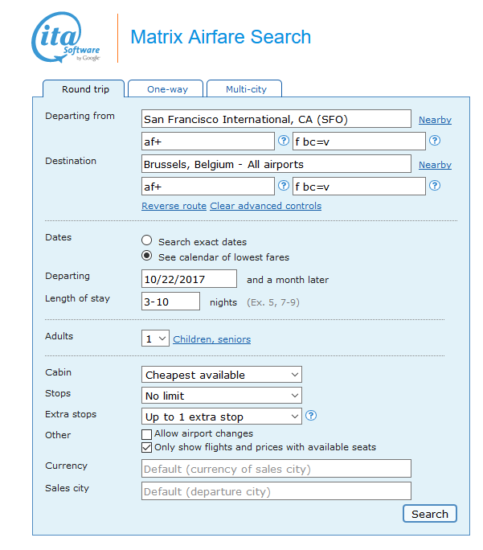Click Nearby link next to Departing from

coord(435,120)
